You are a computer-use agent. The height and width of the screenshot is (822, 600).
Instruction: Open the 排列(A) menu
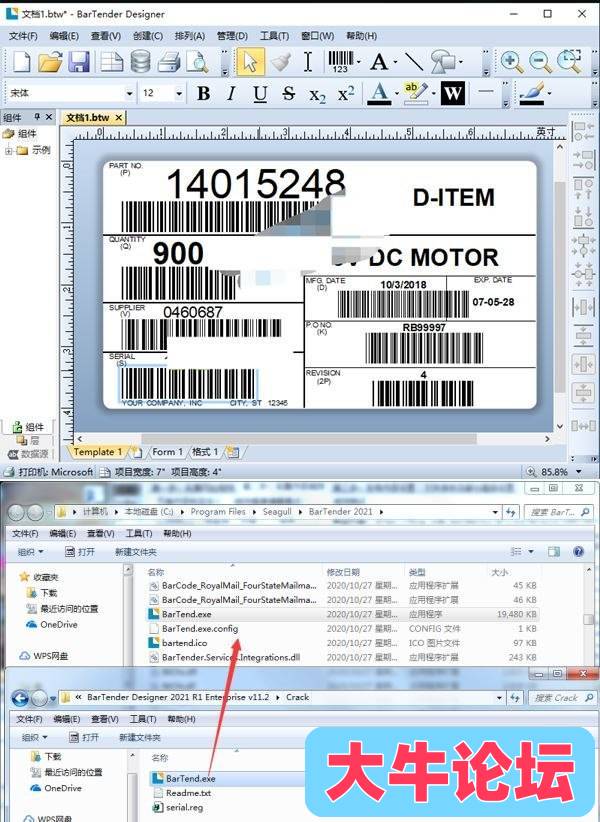190,36
